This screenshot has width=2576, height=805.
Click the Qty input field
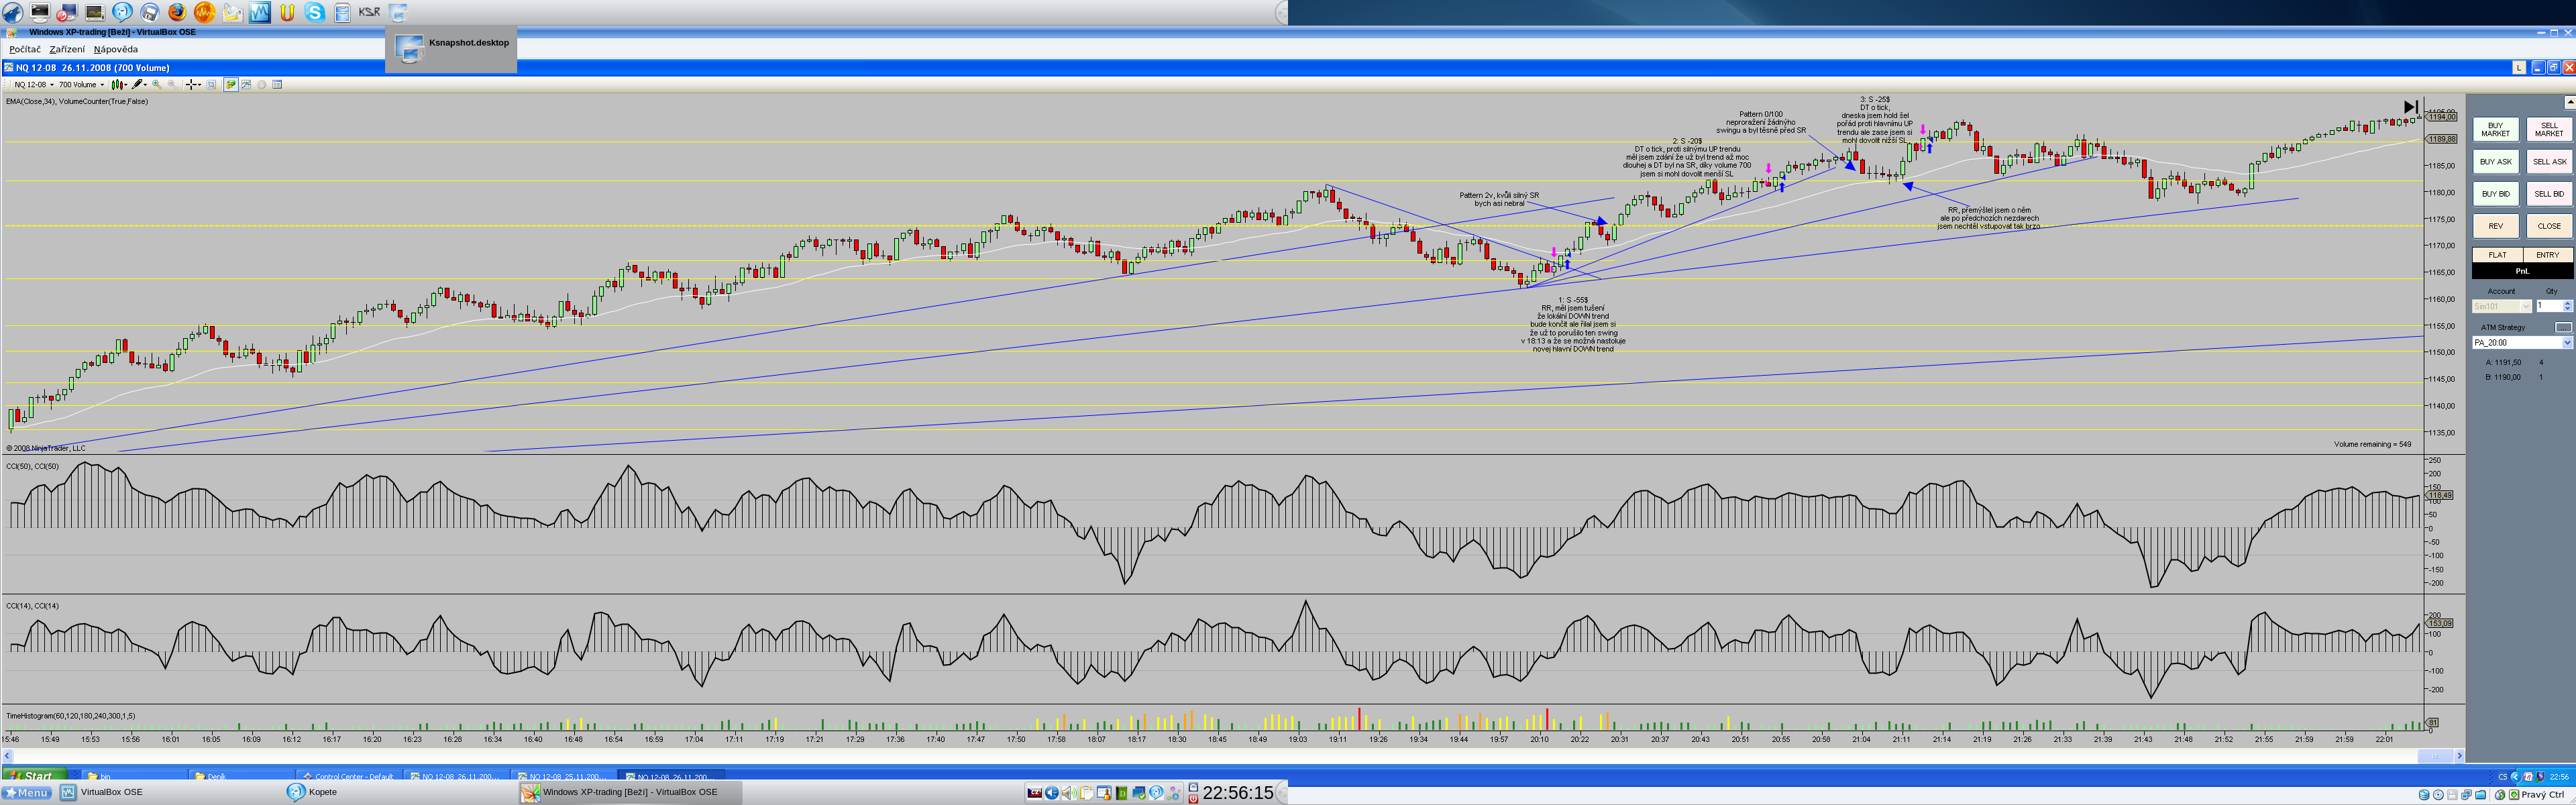2548,306
